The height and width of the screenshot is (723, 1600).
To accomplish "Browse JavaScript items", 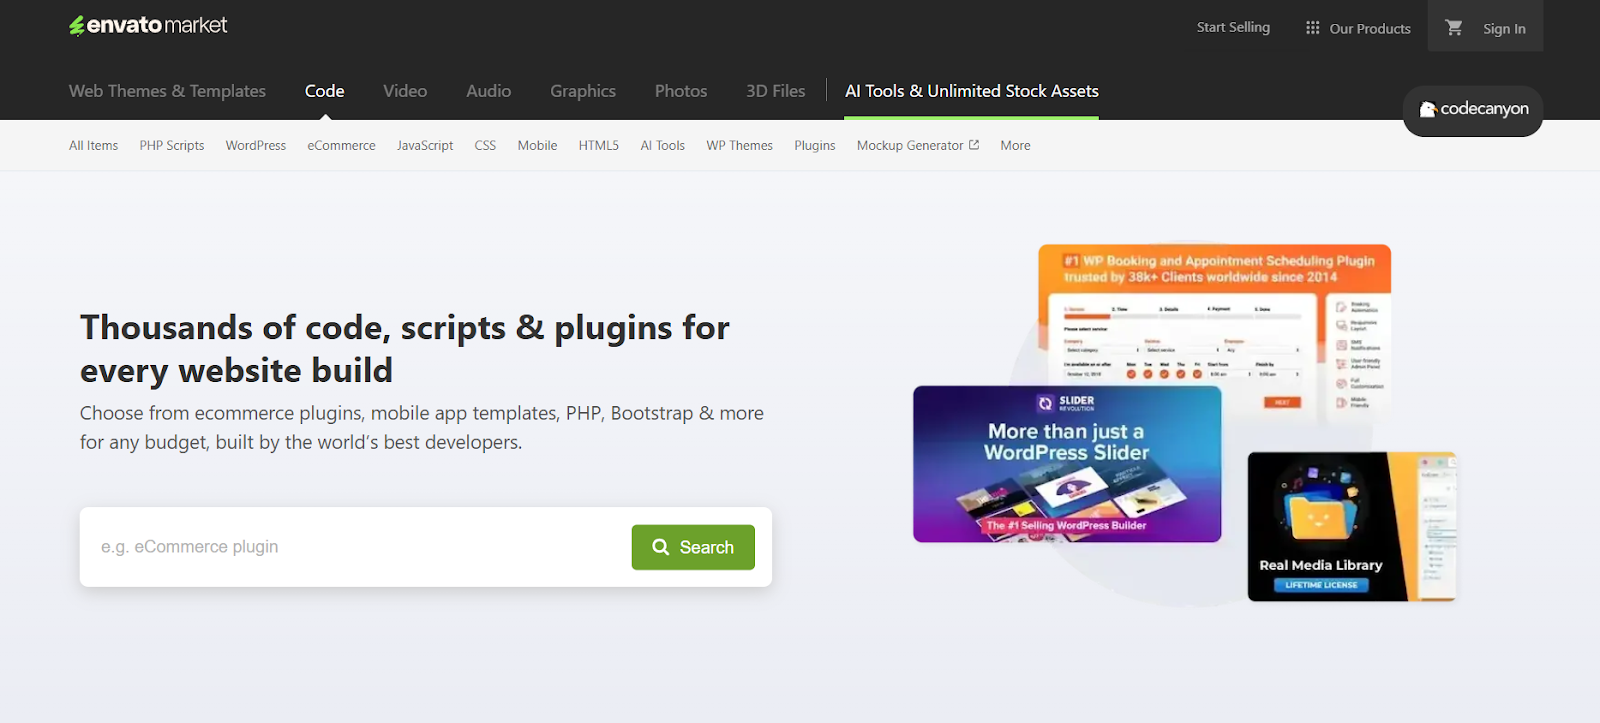I will coord(425,145).
